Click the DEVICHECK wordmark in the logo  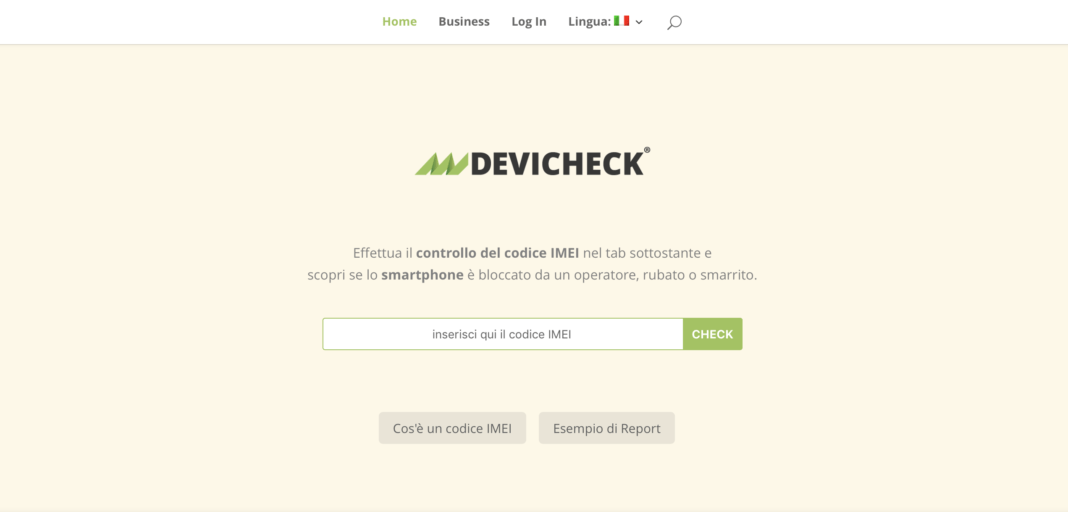coord(557,163)
